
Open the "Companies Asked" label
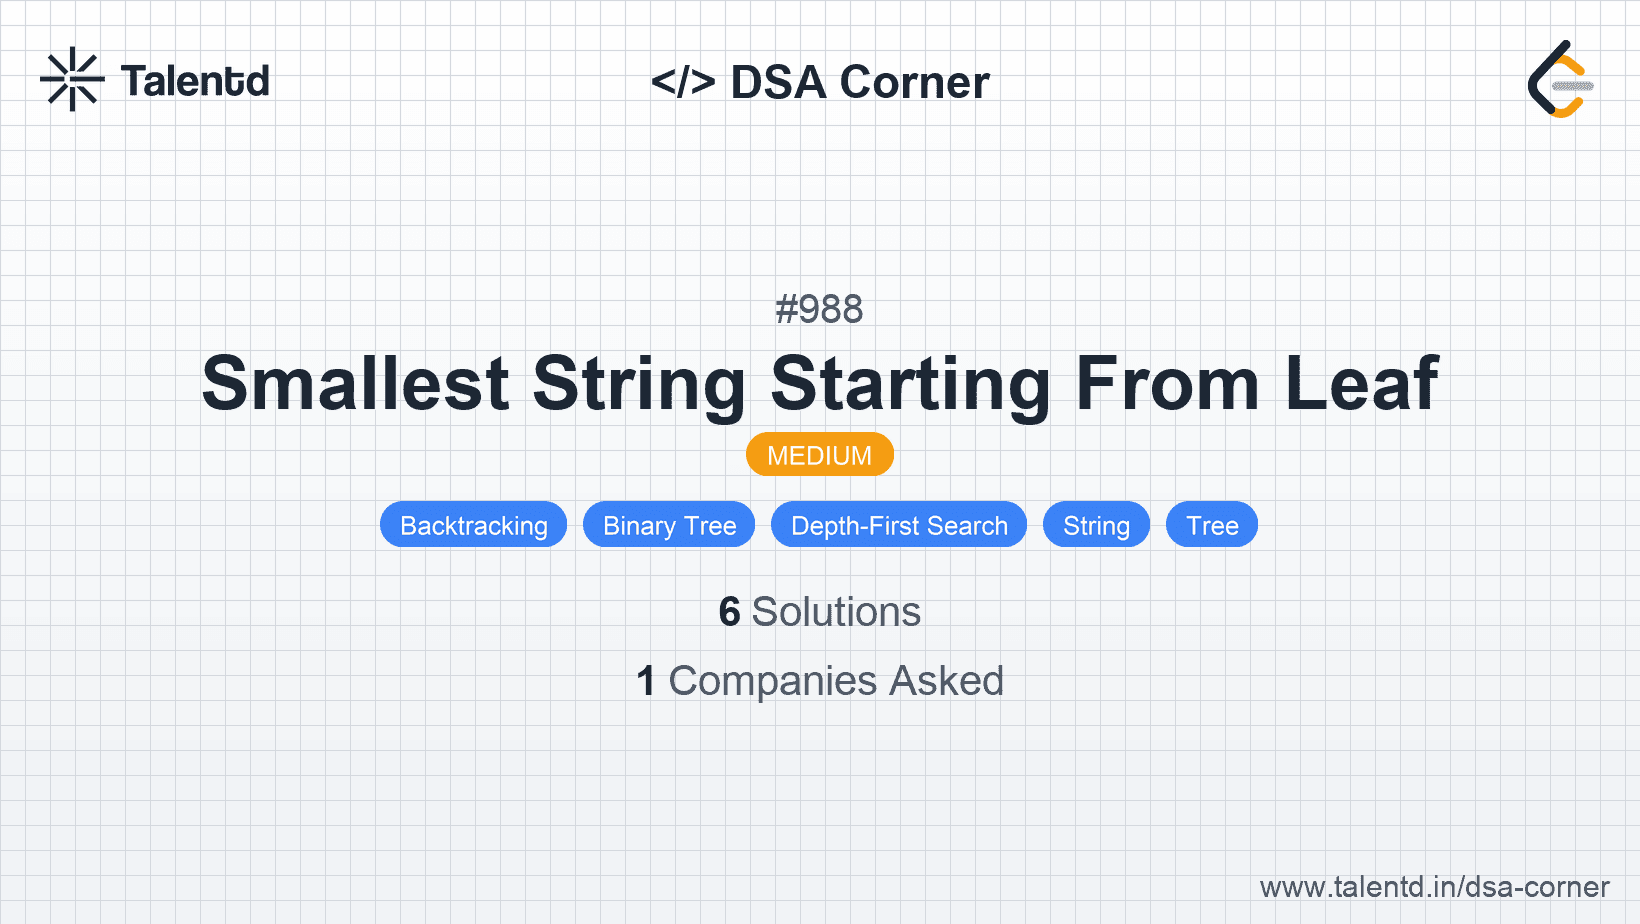pyautogui.click(x=836, y=681)
